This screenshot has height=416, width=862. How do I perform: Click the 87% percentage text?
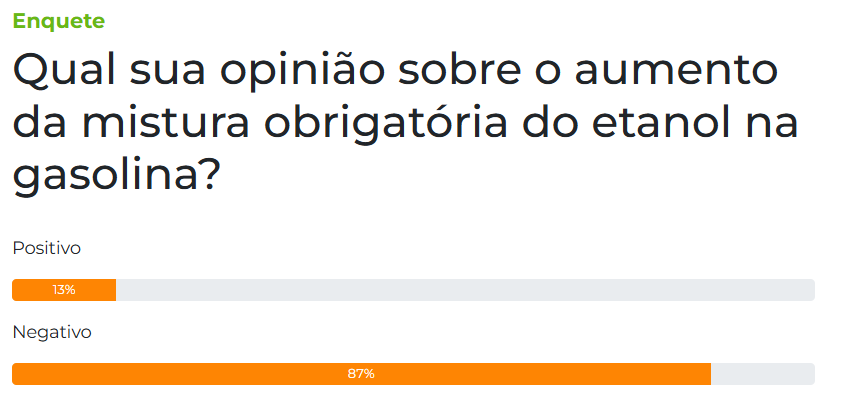coord(361,374)
